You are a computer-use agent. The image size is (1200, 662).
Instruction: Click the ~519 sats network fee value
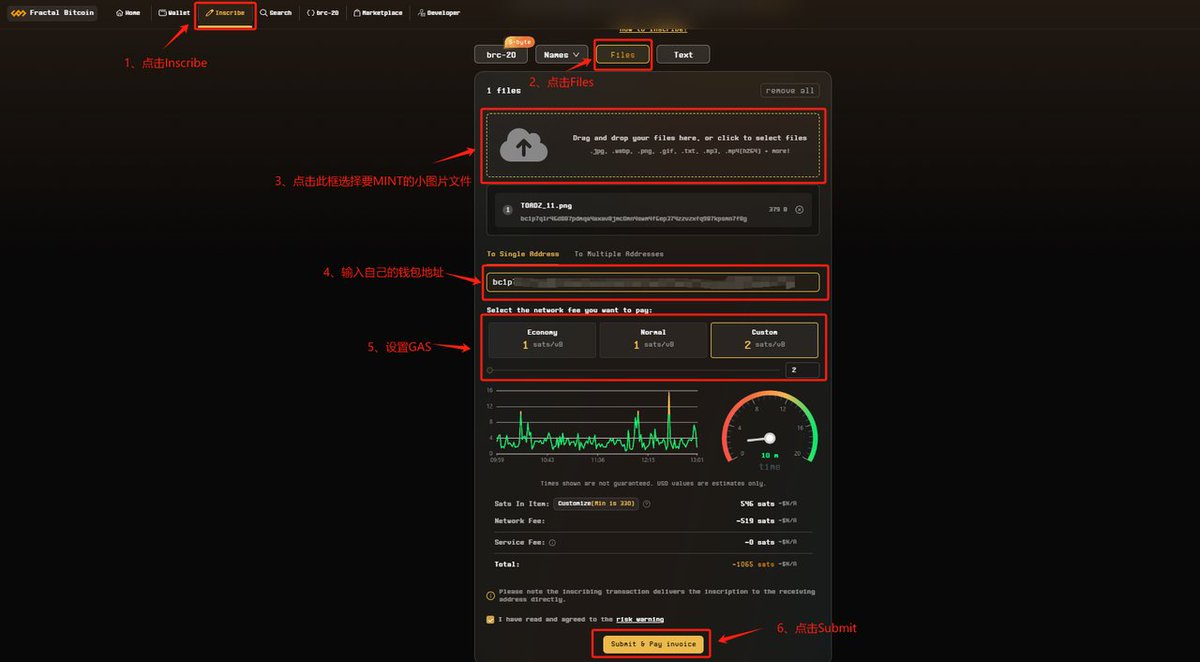756,521
